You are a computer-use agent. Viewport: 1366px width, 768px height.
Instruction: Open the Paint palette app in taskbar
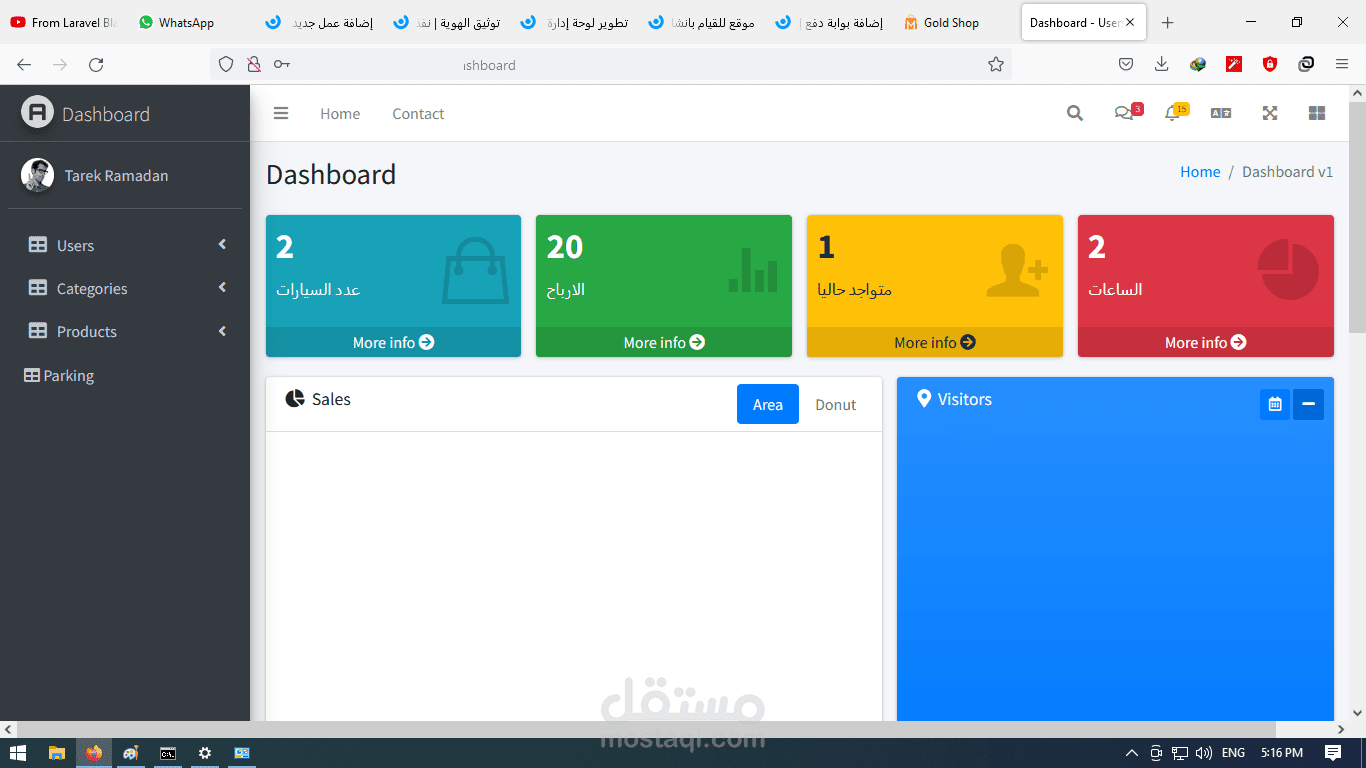pyautogui.click(x=131, y=753)
